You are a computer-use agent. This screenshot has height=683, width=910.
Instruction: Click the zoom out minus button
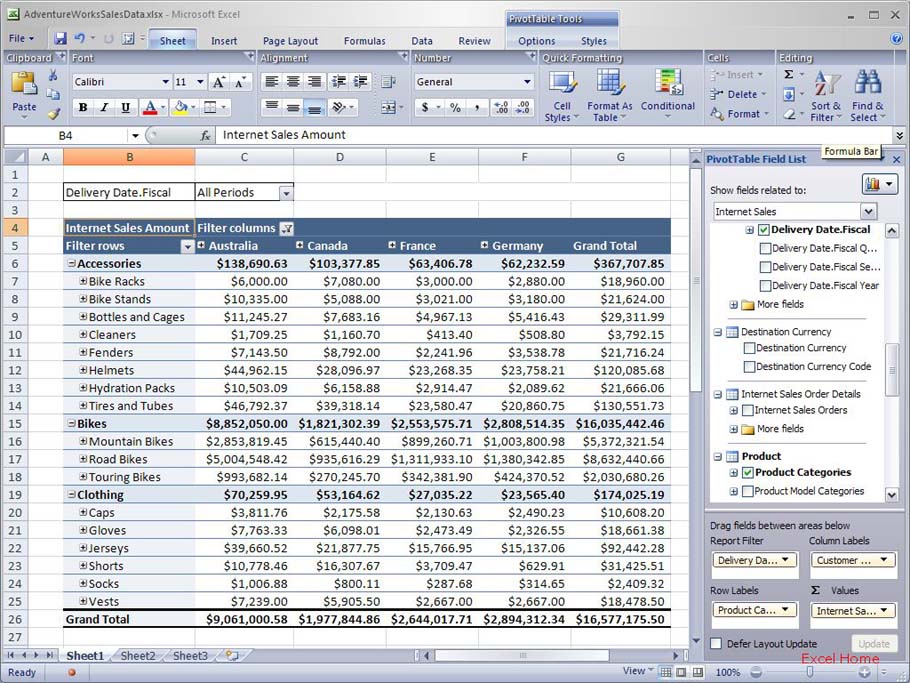pyautogui.click(x=756, y=672)
